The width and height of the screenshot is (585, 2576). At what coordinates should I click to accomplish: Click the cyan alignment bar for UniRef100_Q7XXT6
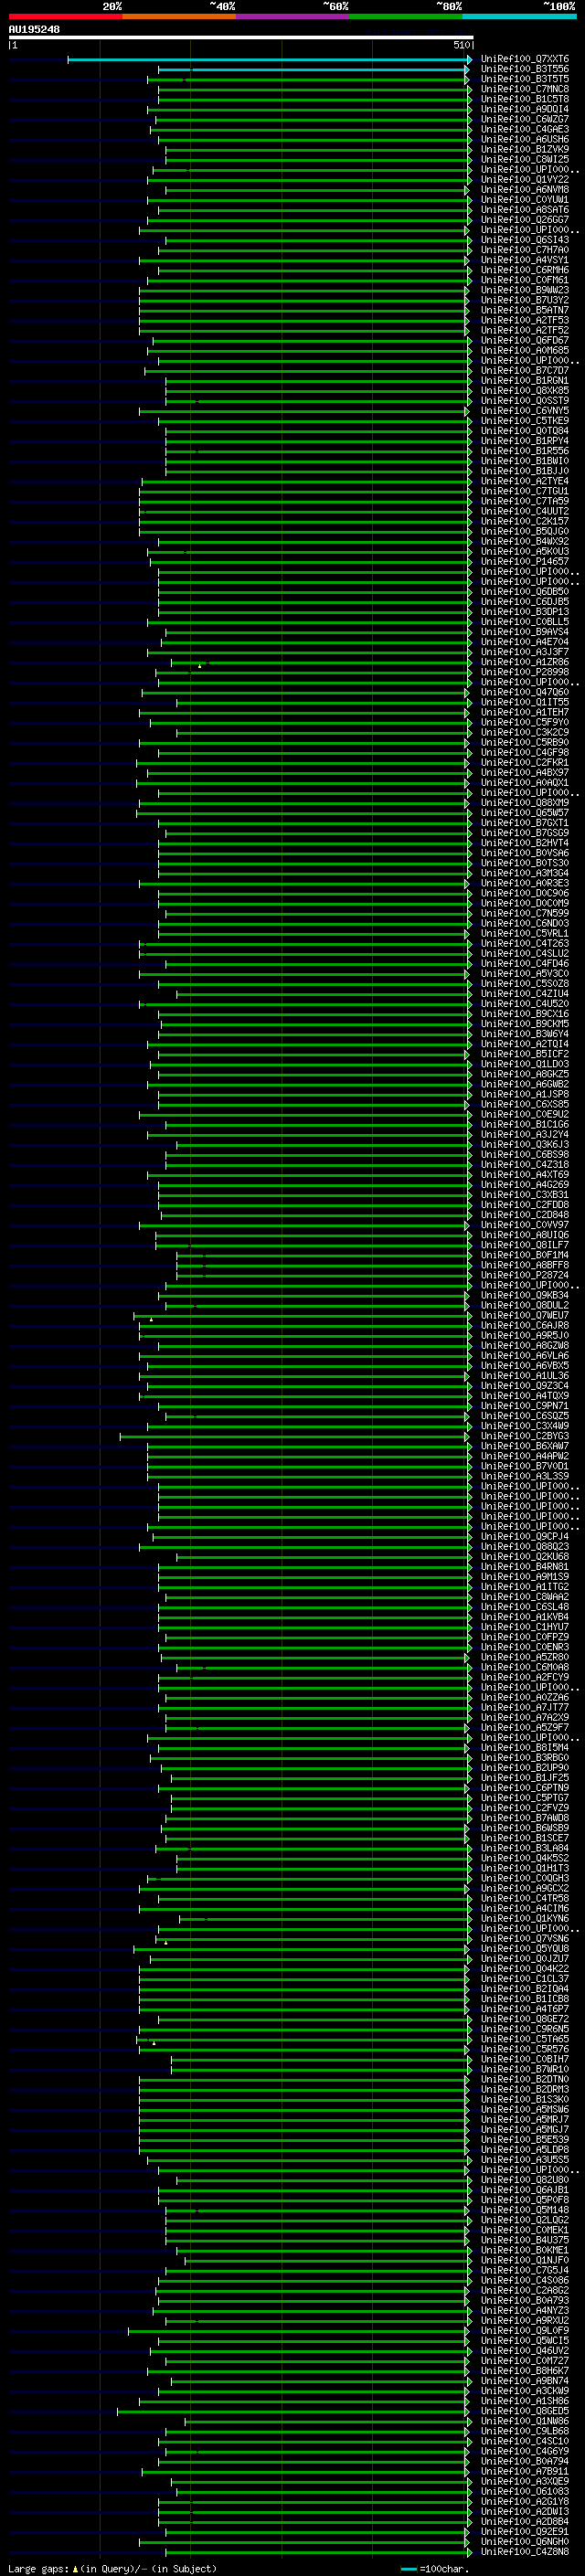[268, 59]
